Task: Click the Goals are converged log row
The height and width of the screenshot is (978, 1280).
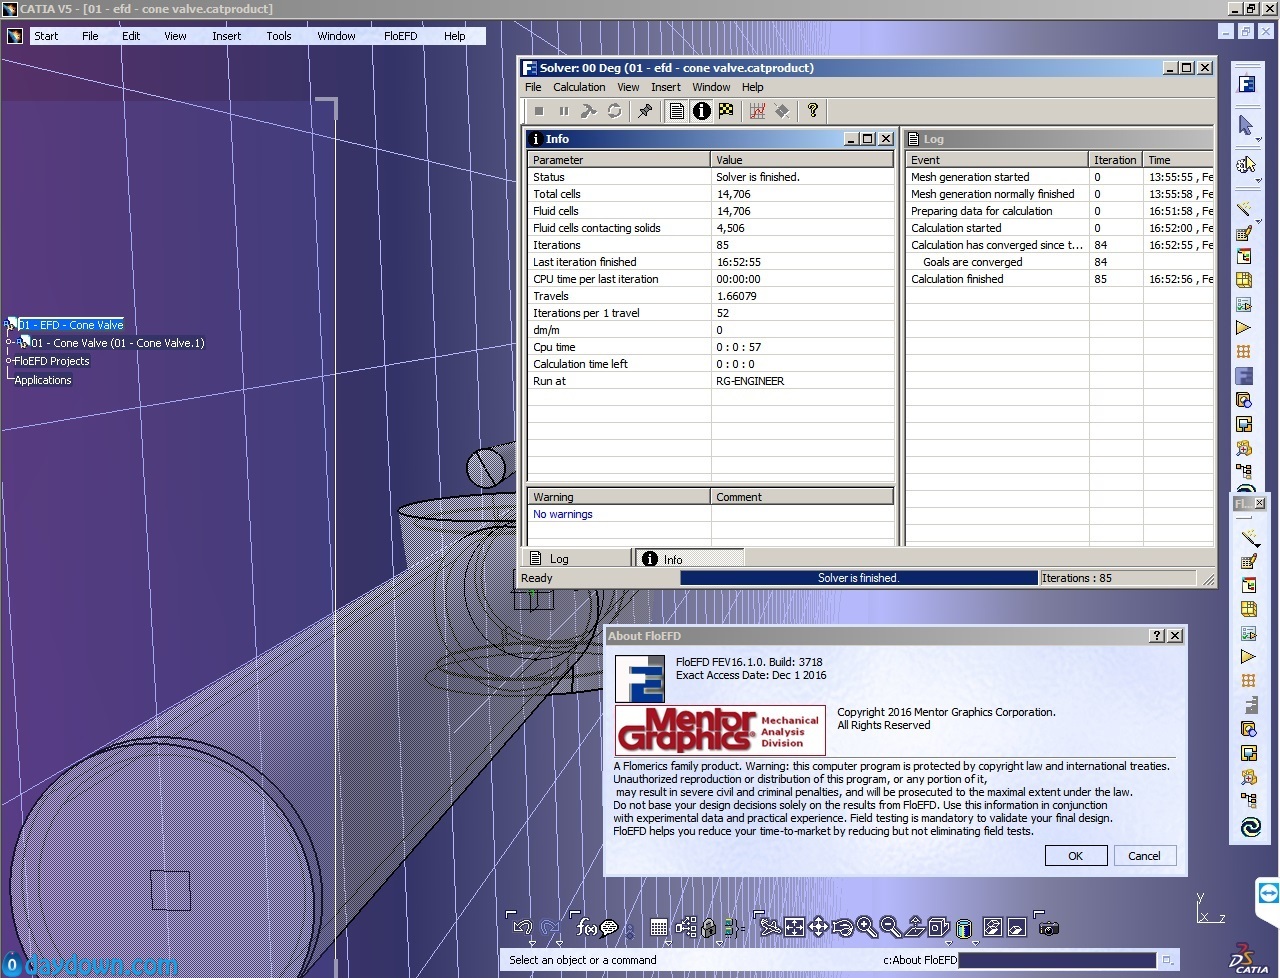Action: tap(1060, 262)
